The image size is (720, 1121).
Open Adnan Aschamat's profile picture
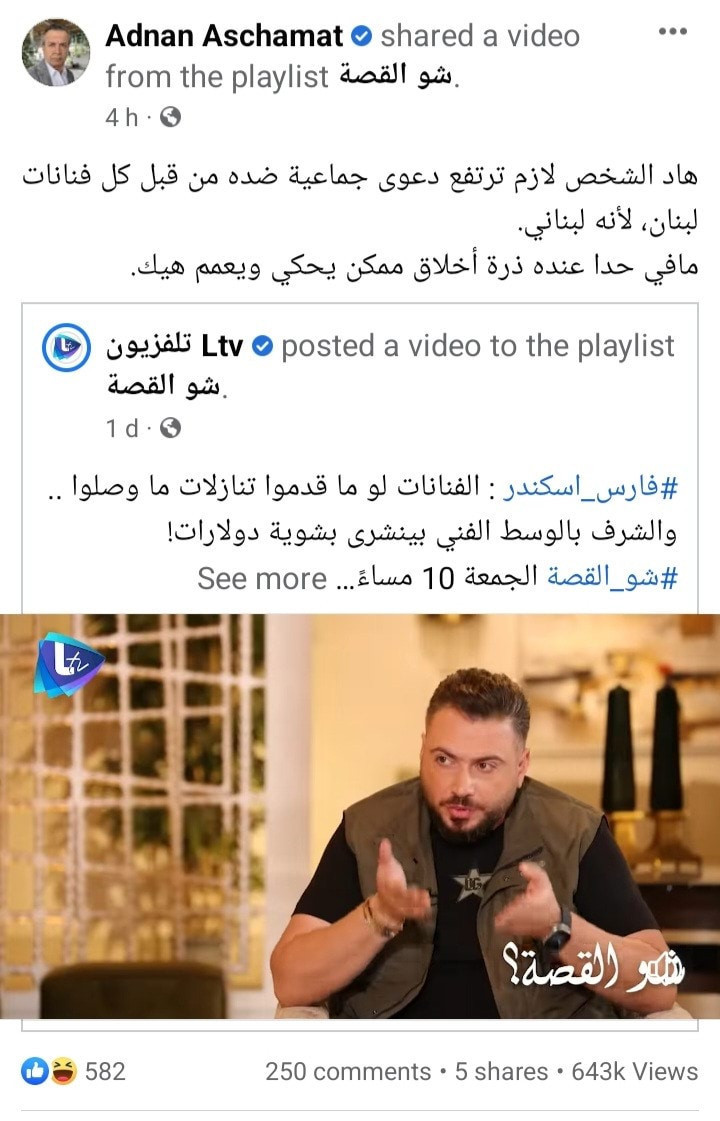tap(55, 52)
